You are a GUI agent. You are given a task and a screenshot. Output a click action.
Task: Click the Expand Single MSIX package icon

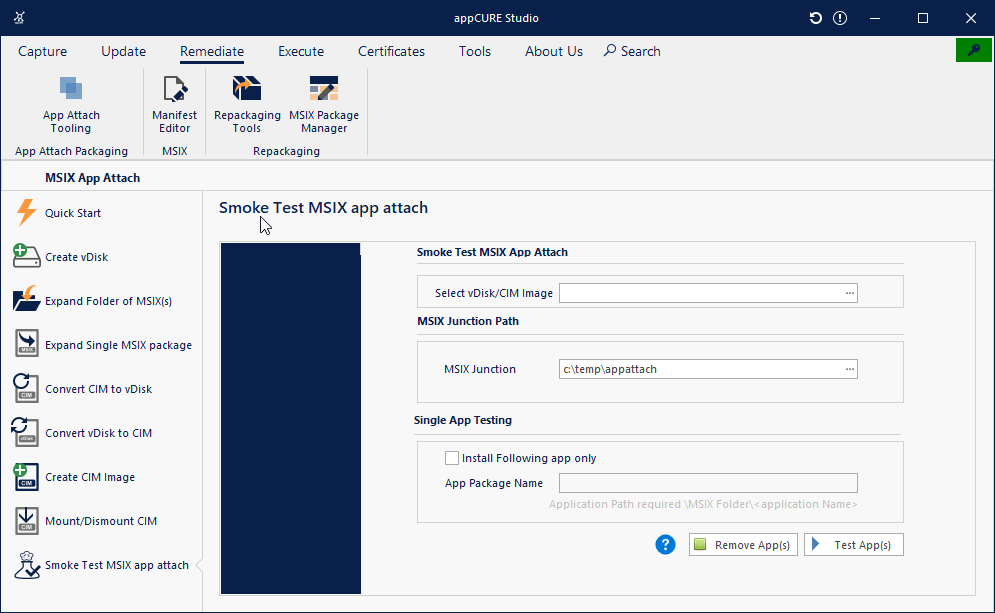click(x=26, y=345)
